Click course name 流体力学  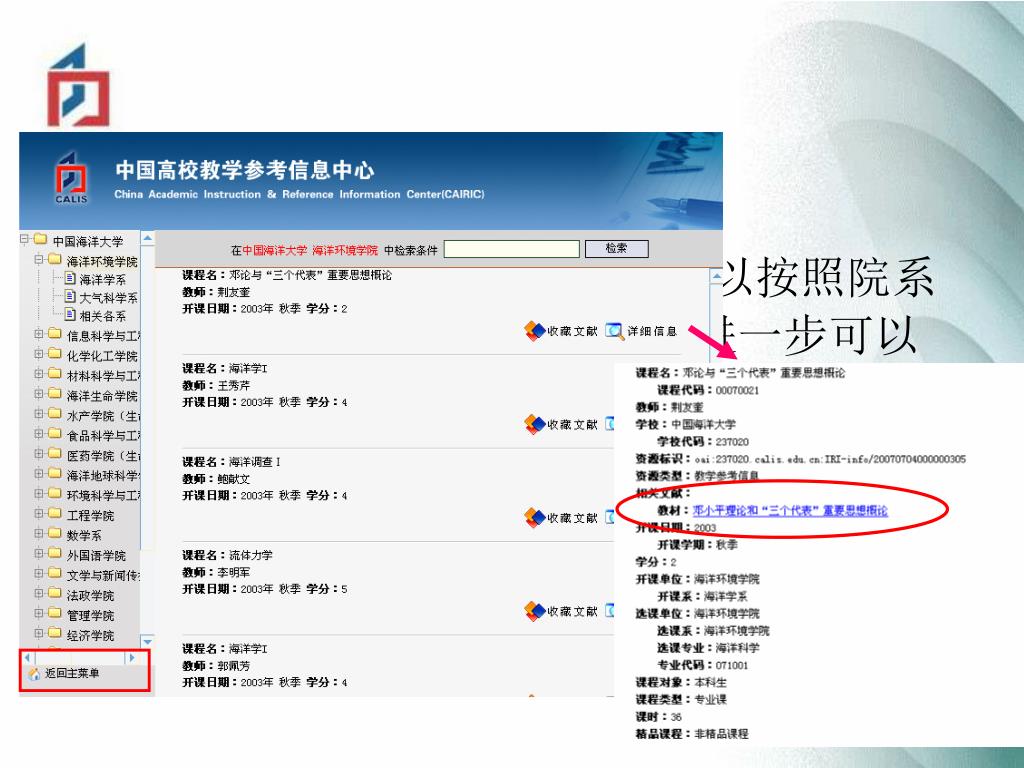[251, 555]
